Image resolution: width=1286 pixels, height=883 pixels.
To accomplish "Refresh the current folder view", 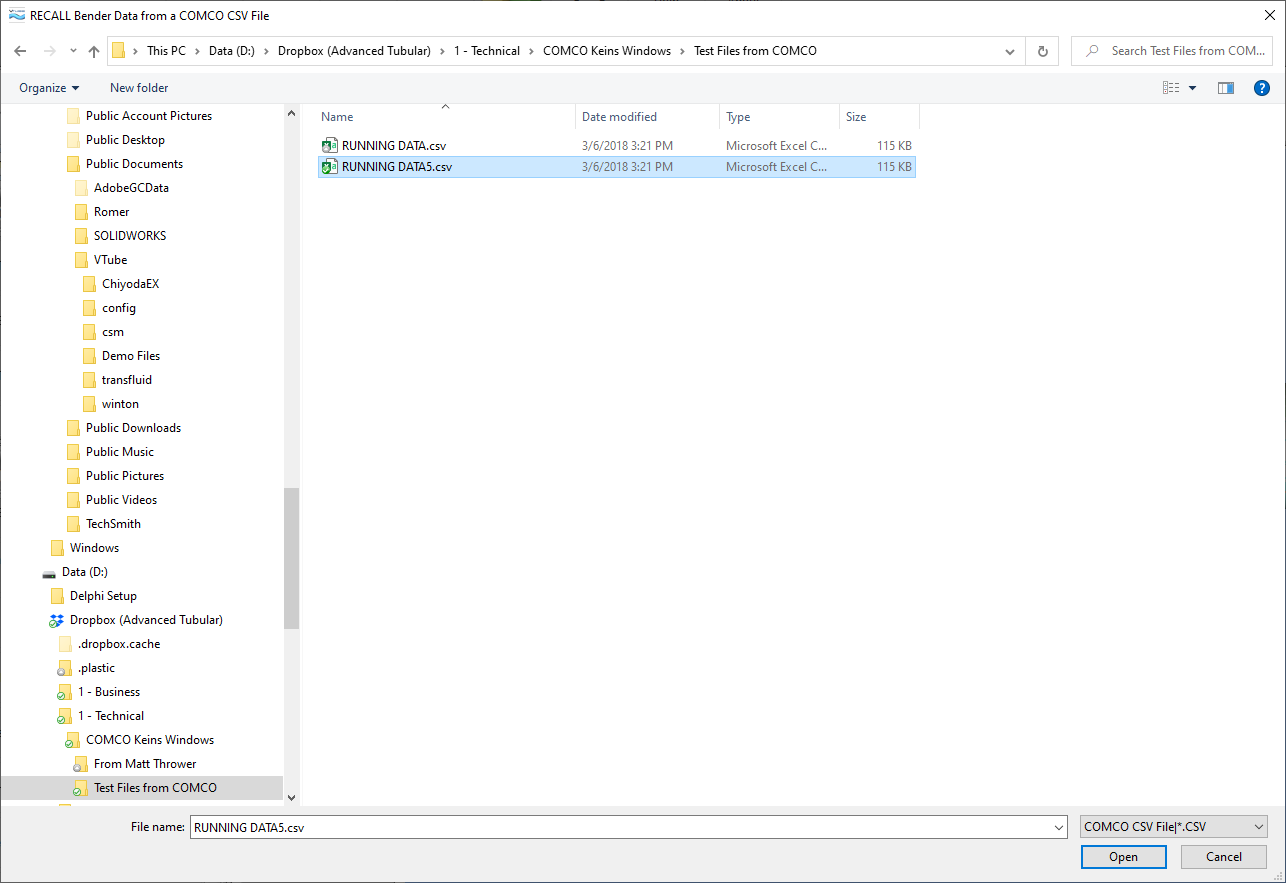I will (1043, 51).
